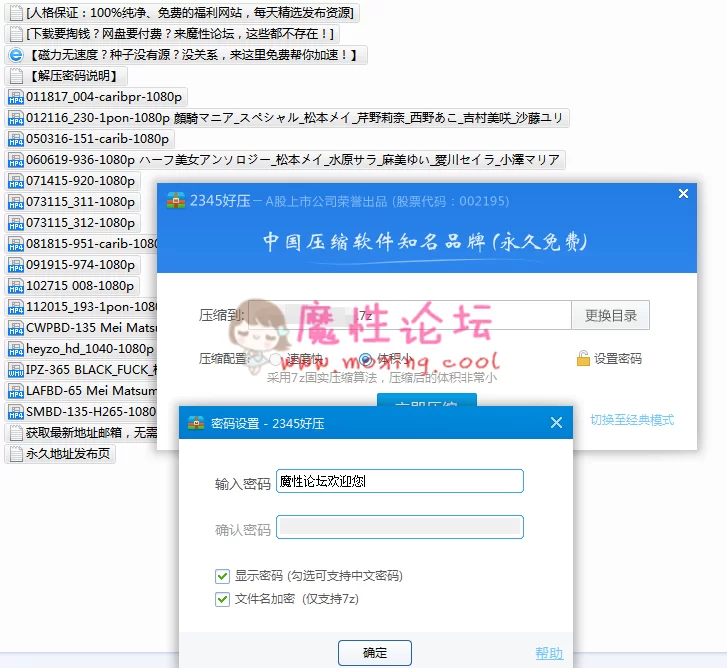The width and height of the screenshot is (727, 668).
Task: Select the 磁力无速度 shortcut name
Action: 194,55
